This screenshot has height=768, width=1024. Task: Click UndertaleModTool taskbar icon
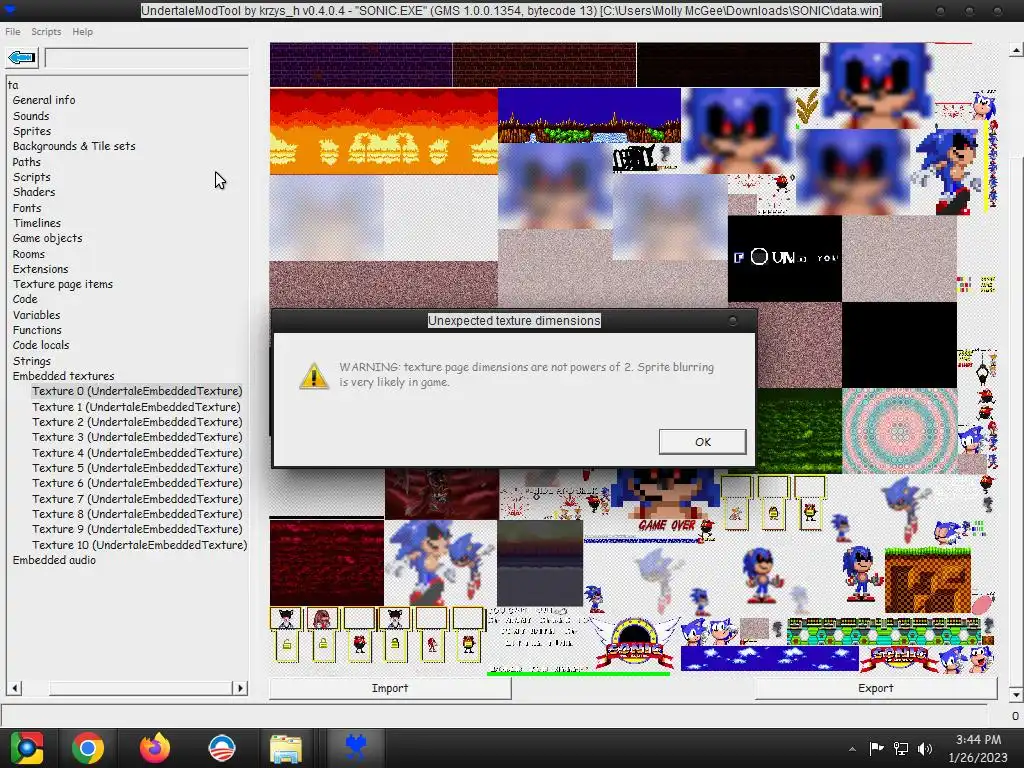pos(355,748)
